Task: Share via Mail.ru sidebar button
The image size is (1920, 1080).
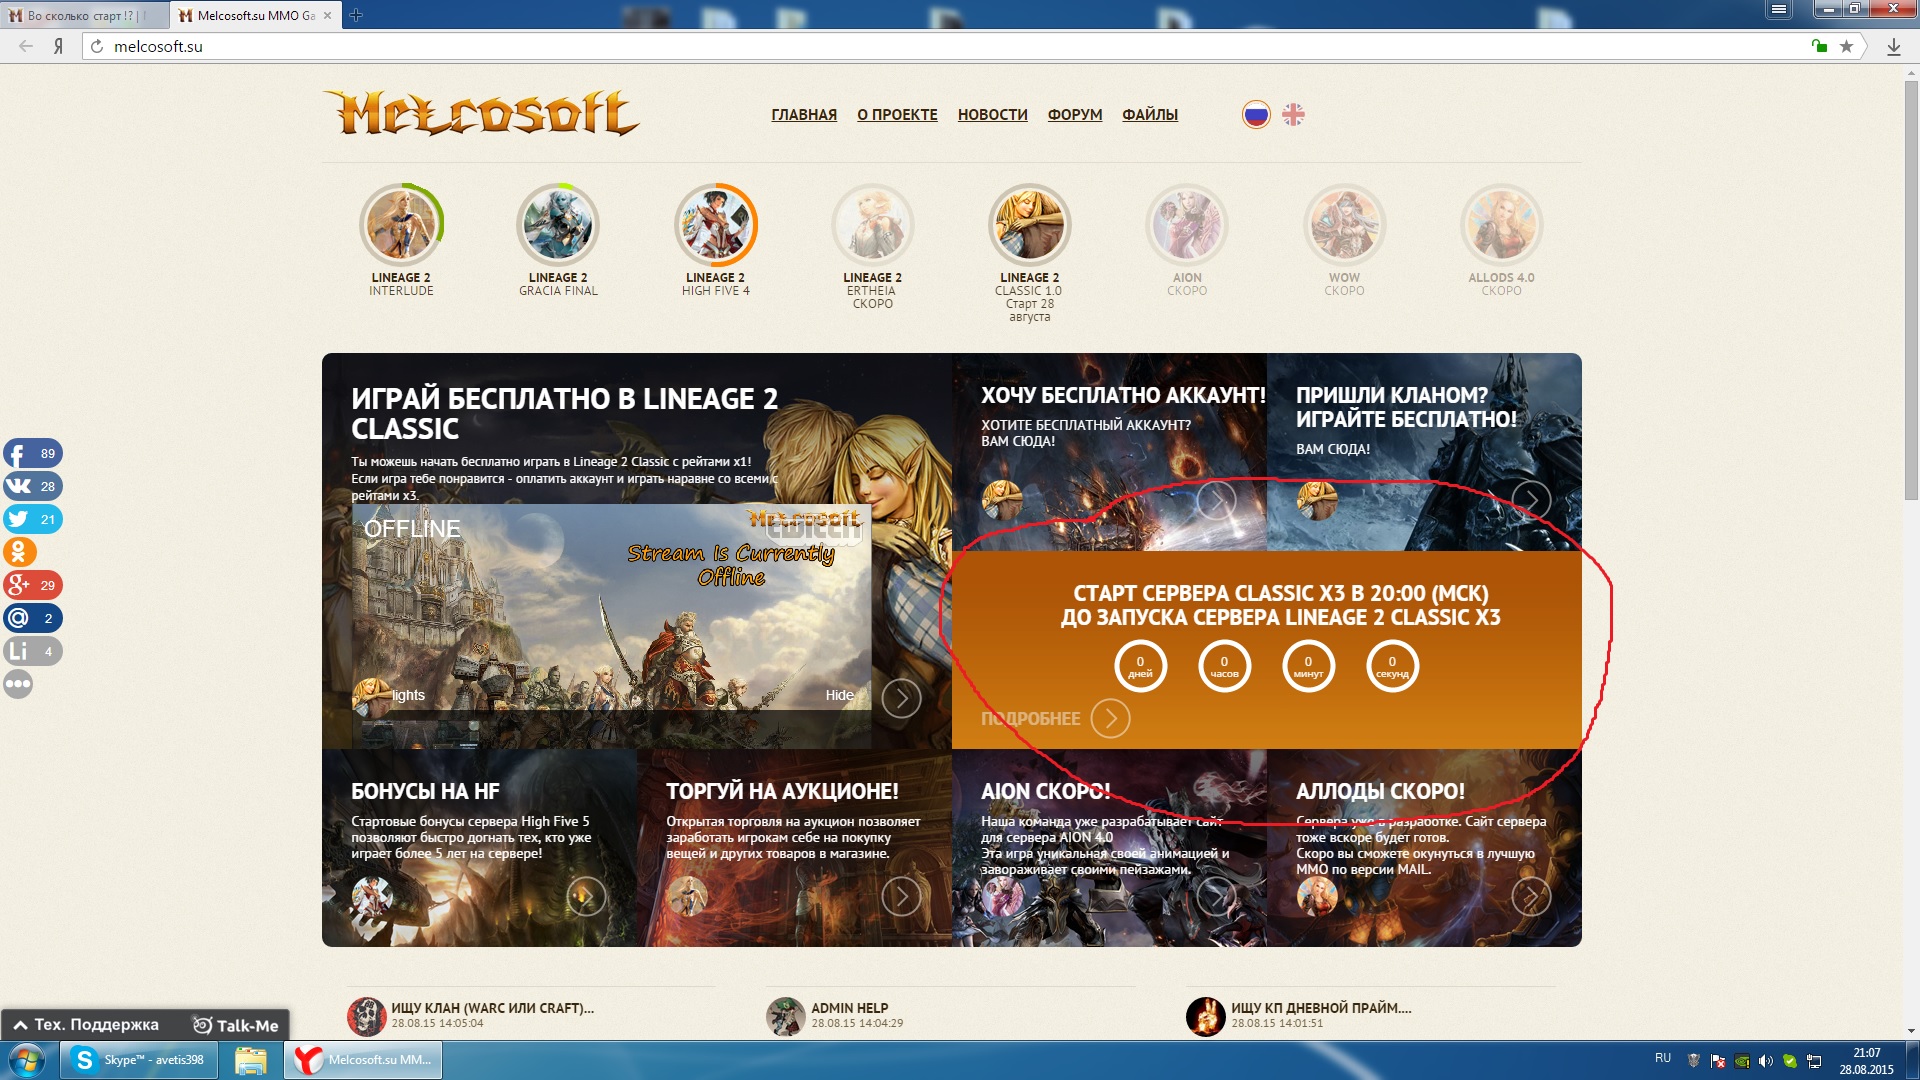Action: pyautogui.click(x=32, y=618)
